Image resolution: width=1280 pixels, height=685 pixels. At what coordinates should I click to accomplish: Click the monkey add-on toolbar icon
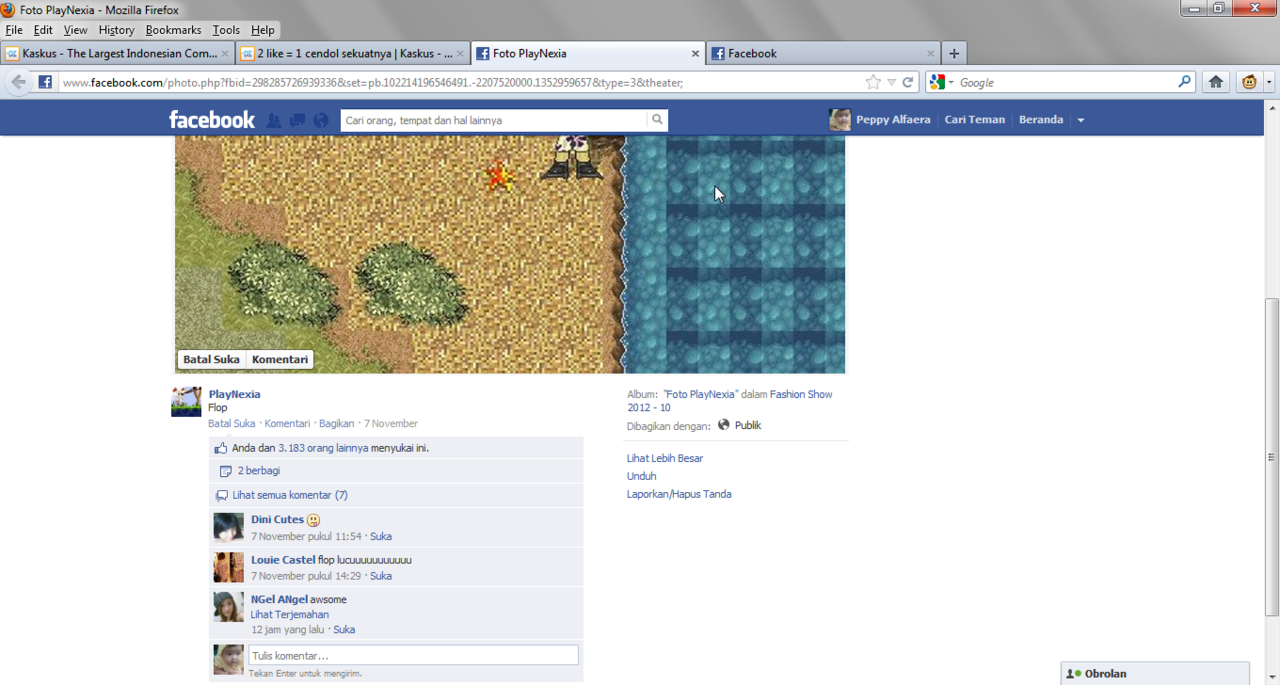click(x=1249, y=82)
